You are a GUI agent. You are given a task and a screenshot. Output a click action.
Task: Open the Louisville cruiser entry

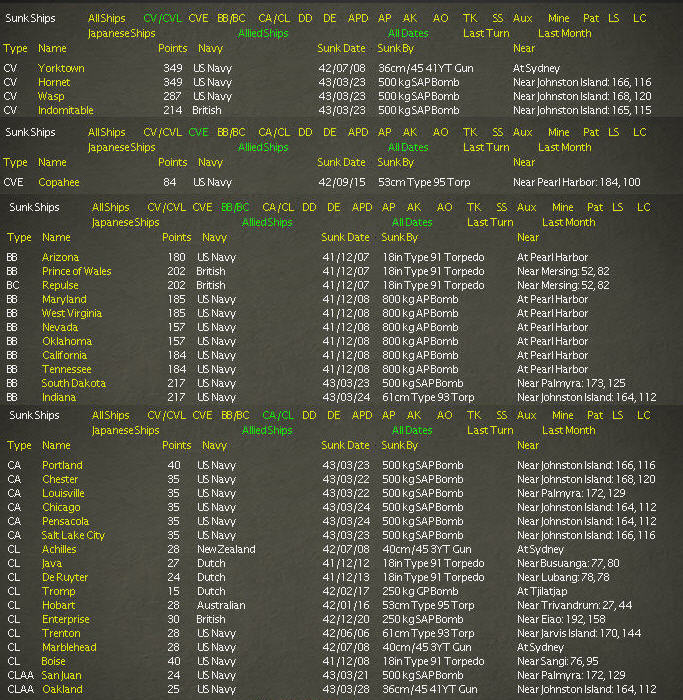pyautogui.click(x=63, y=493)
